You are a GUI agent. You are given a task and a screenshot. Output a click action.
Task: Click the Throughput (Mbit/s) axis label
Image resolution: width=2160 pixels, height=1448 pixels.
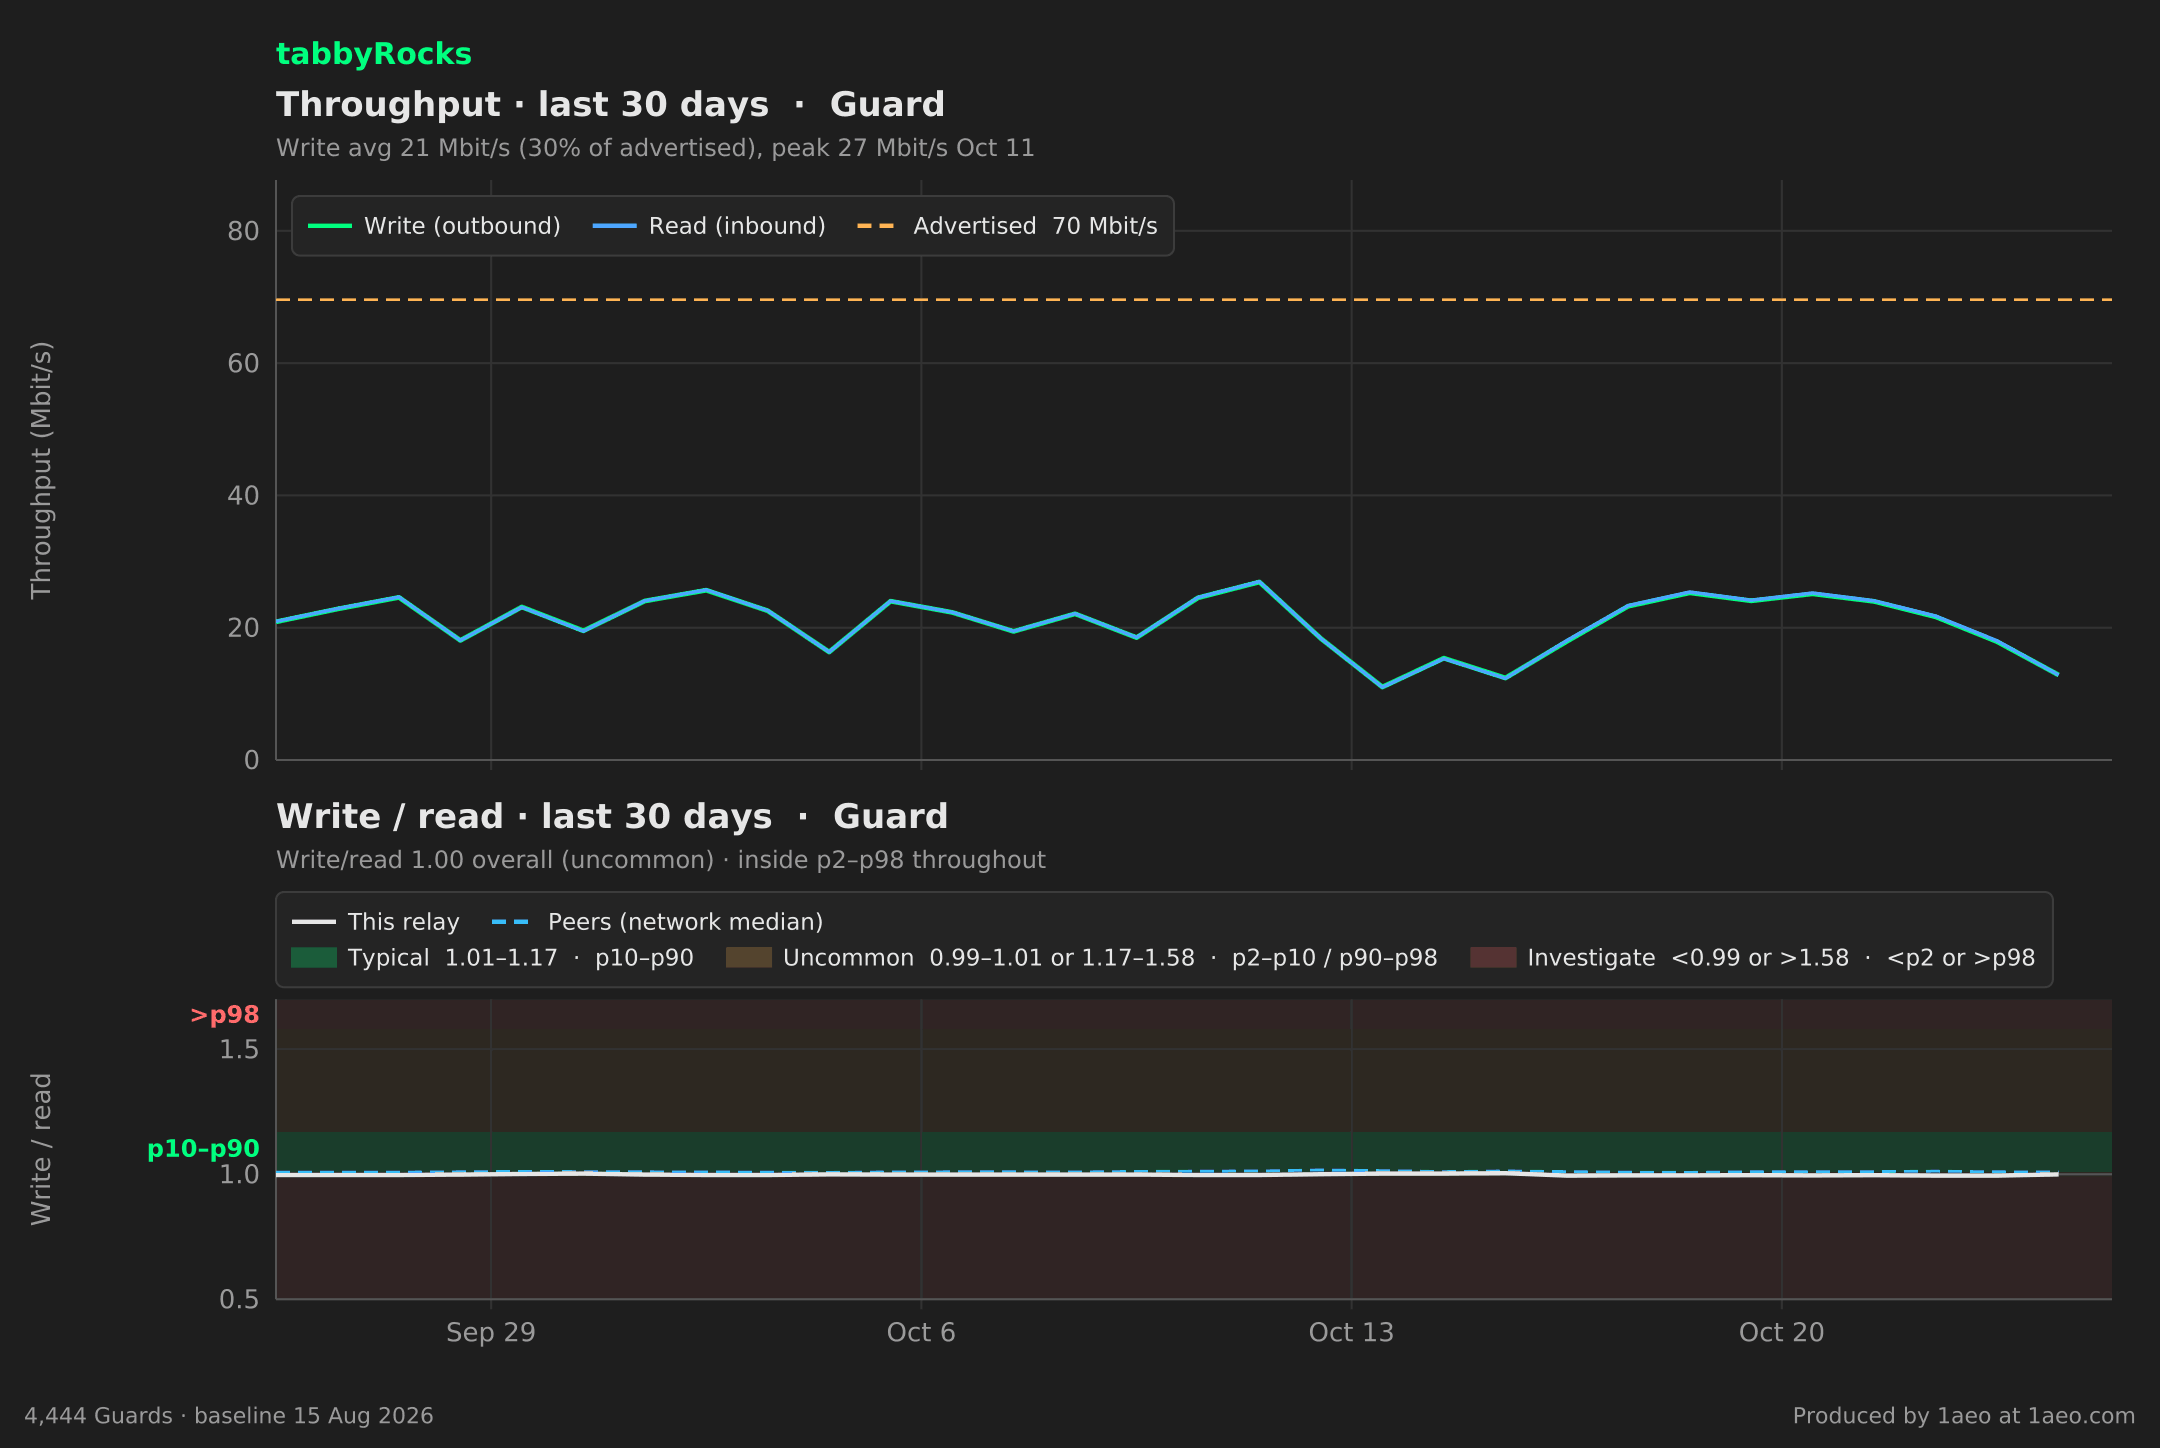41,470
